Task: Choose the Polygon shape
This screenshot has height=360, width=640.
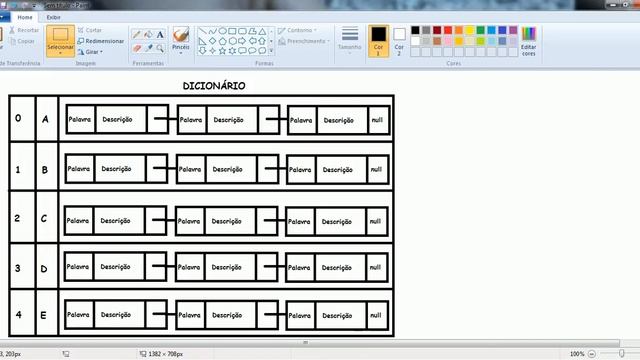Action: 252,31
